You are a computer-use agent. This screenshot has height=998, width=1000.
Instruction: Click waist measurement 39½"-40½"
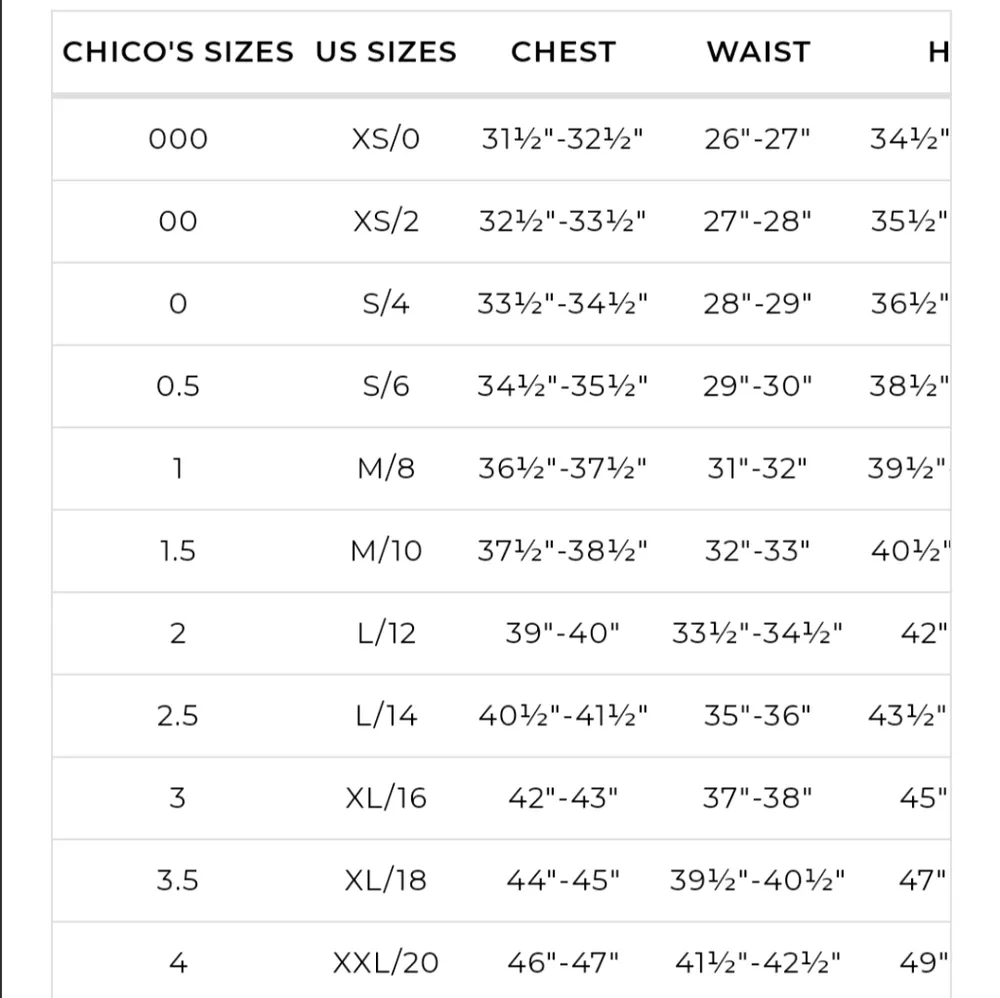tap(758, 881)
